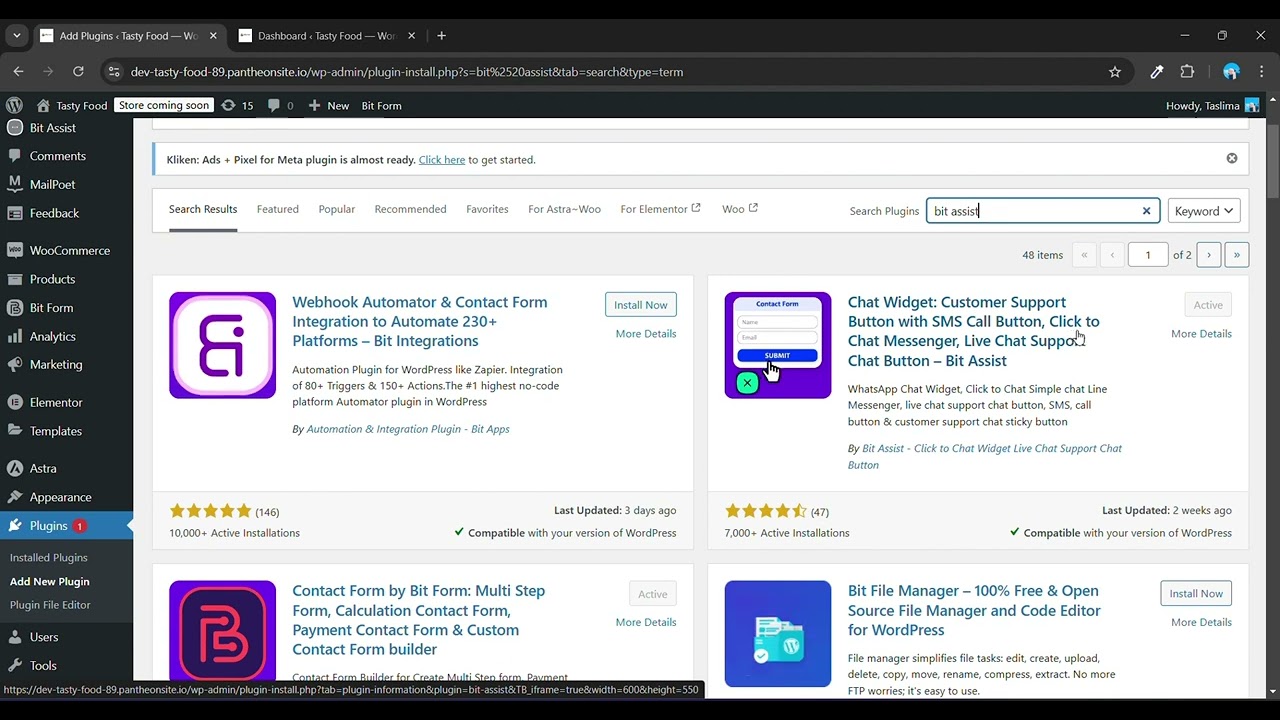Open the Products sidebar menu
Screen dimensions: 1280x720
coord(66,279)
